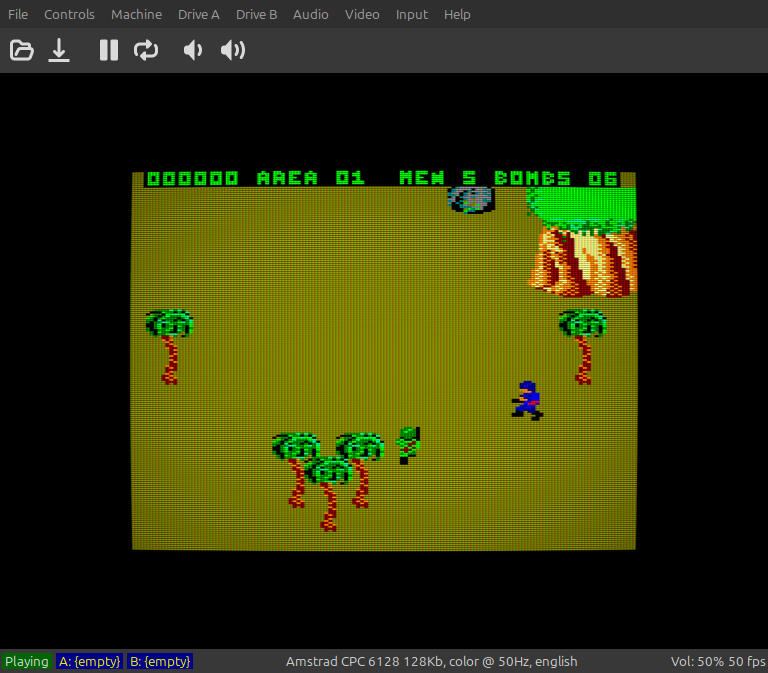This screenshot has height=673, width=768.
Task: Click the Playing status indicator
Action: [26, 661]
